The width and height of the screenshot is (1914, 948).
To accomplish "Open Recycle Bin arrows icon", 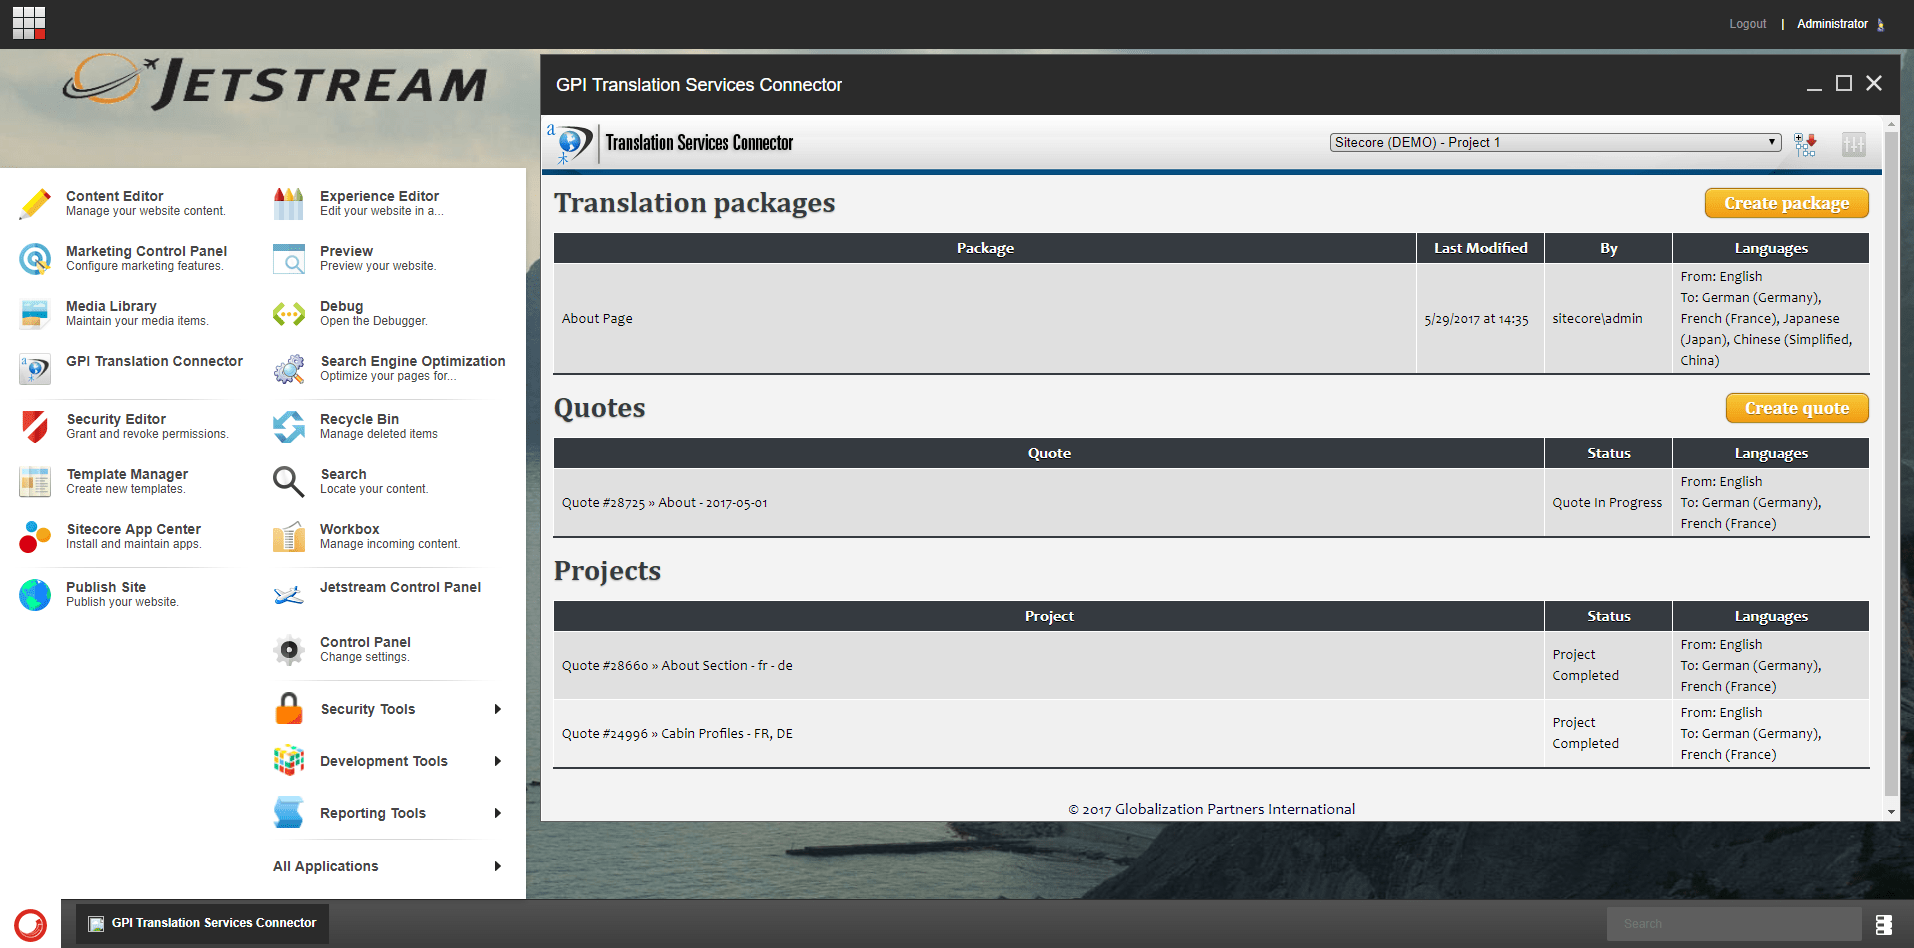I will 289,427.
